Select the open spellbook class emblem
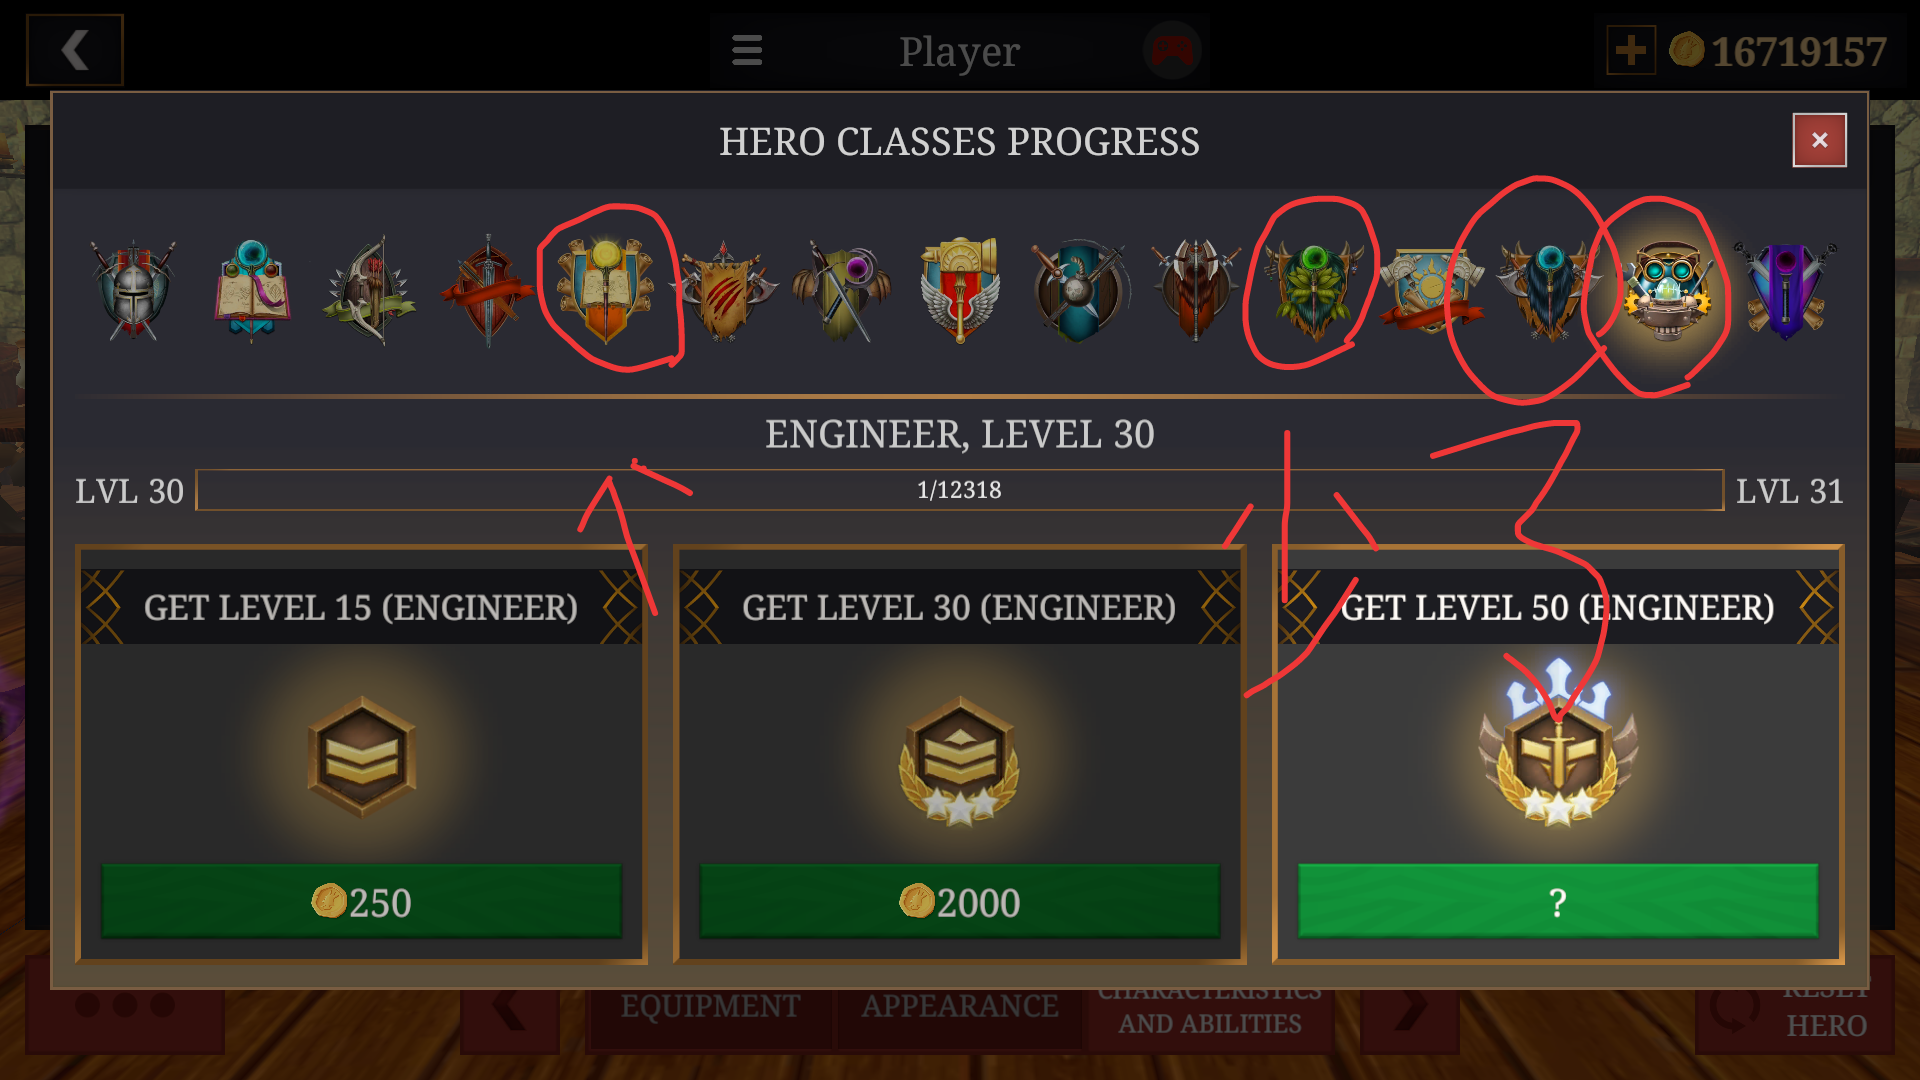Screen dimensions: 1920x1080 point(252,291)
